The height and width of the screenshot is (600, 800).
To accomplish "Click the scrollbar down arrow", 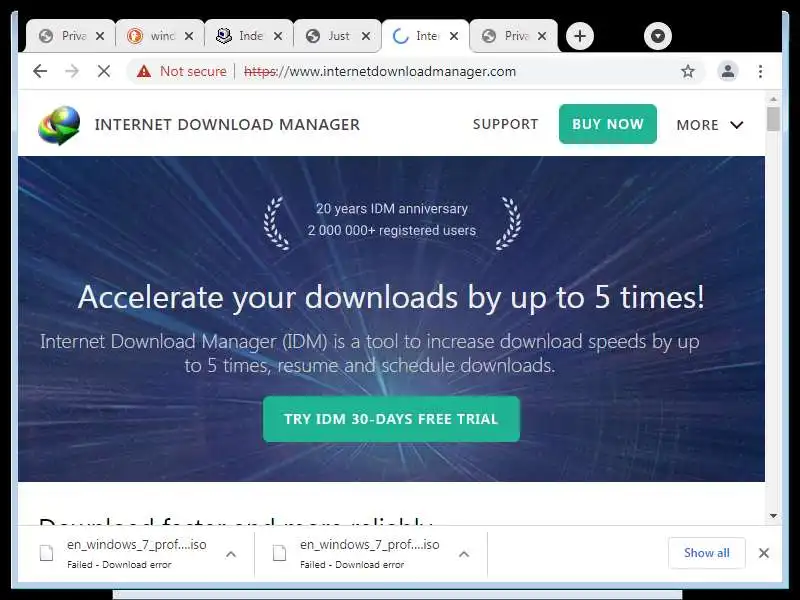I will 773,516.
